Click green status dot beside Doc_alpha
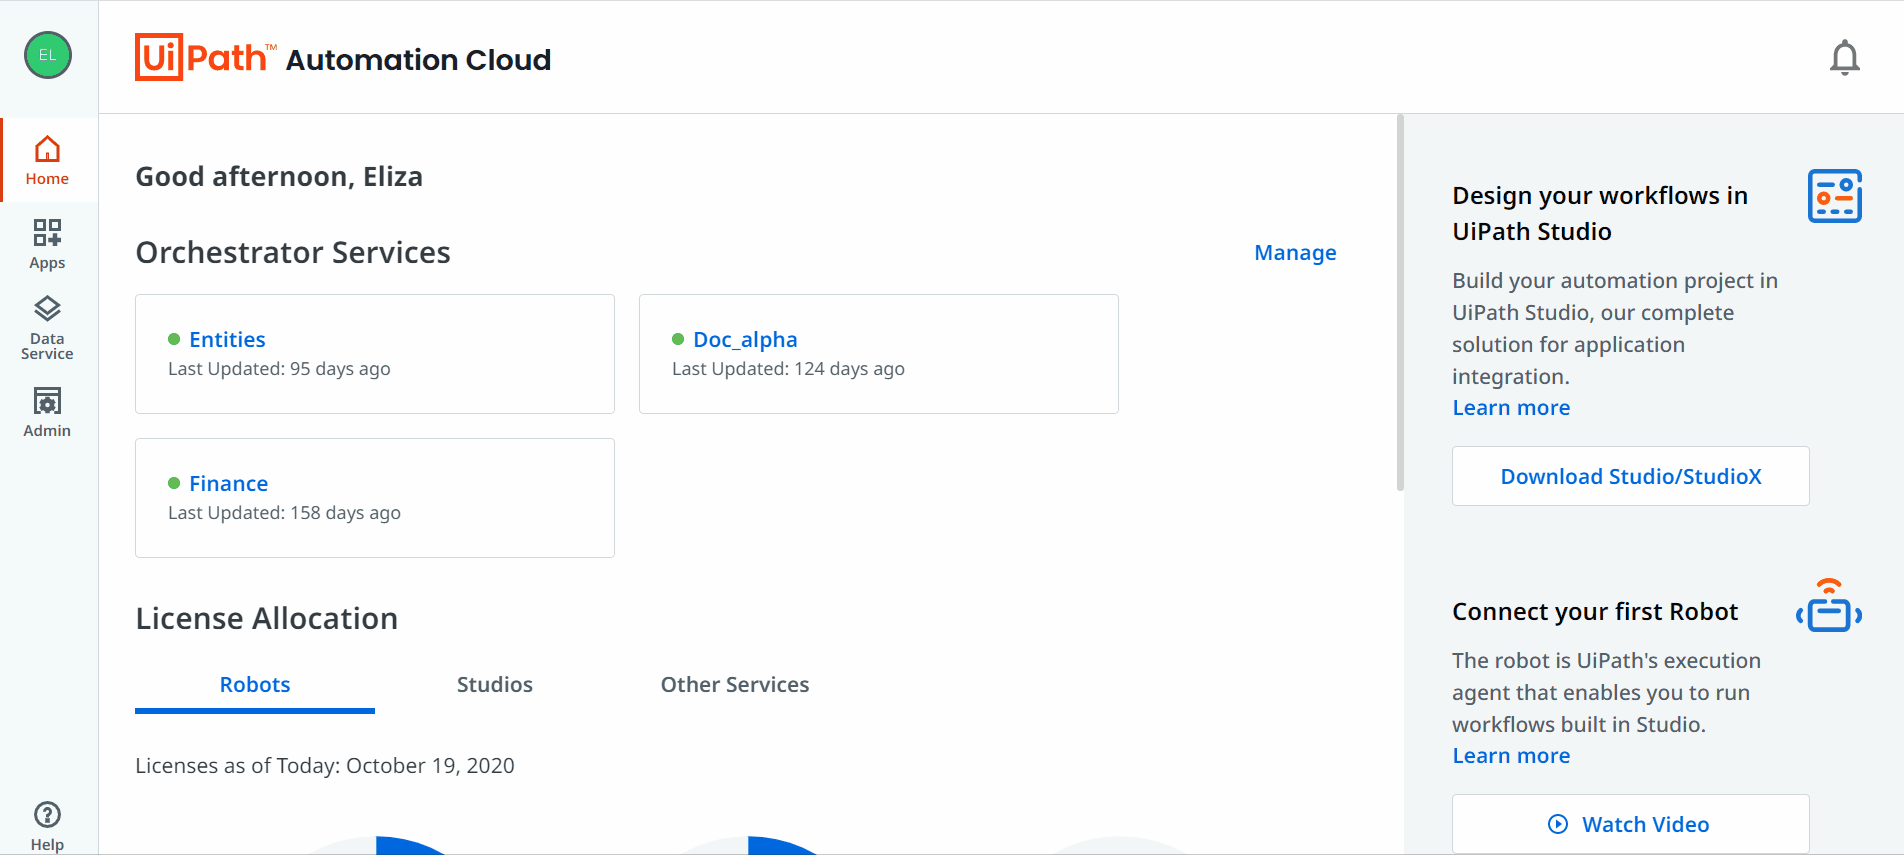The image size is (1904, 855). [x=678, y=339]
